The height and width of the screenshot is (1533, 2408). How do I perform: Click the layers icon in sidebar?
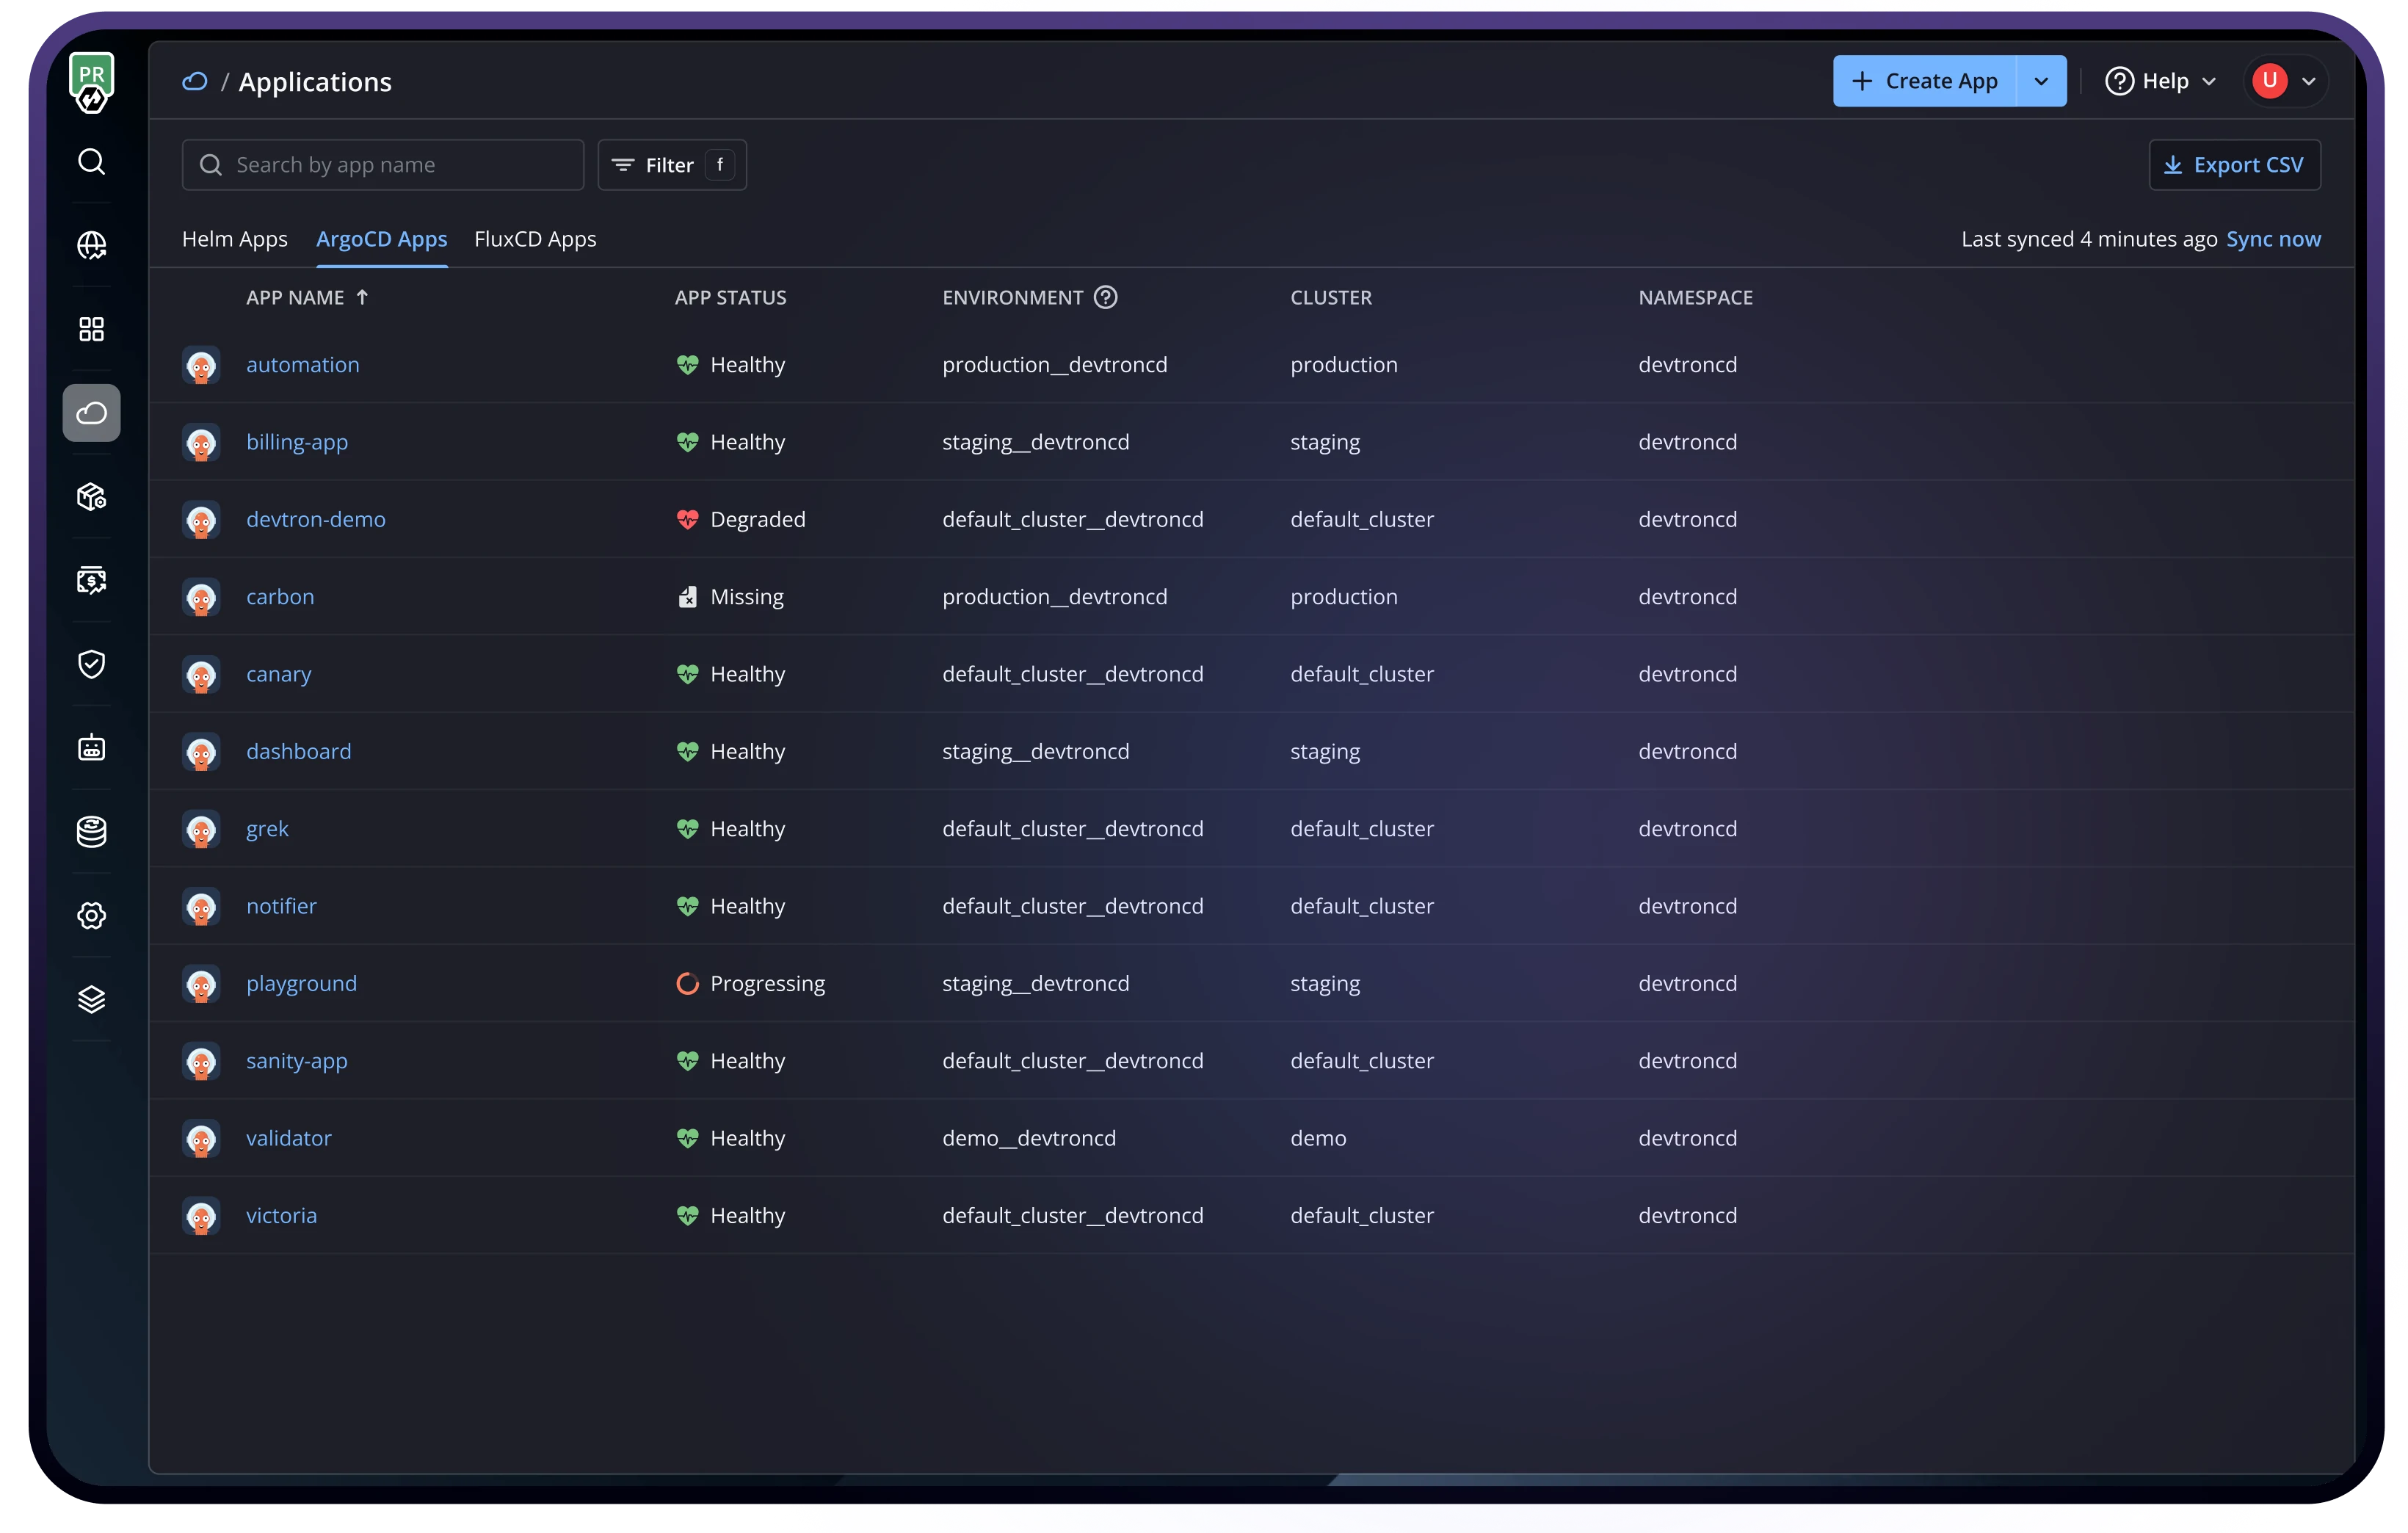91,999
